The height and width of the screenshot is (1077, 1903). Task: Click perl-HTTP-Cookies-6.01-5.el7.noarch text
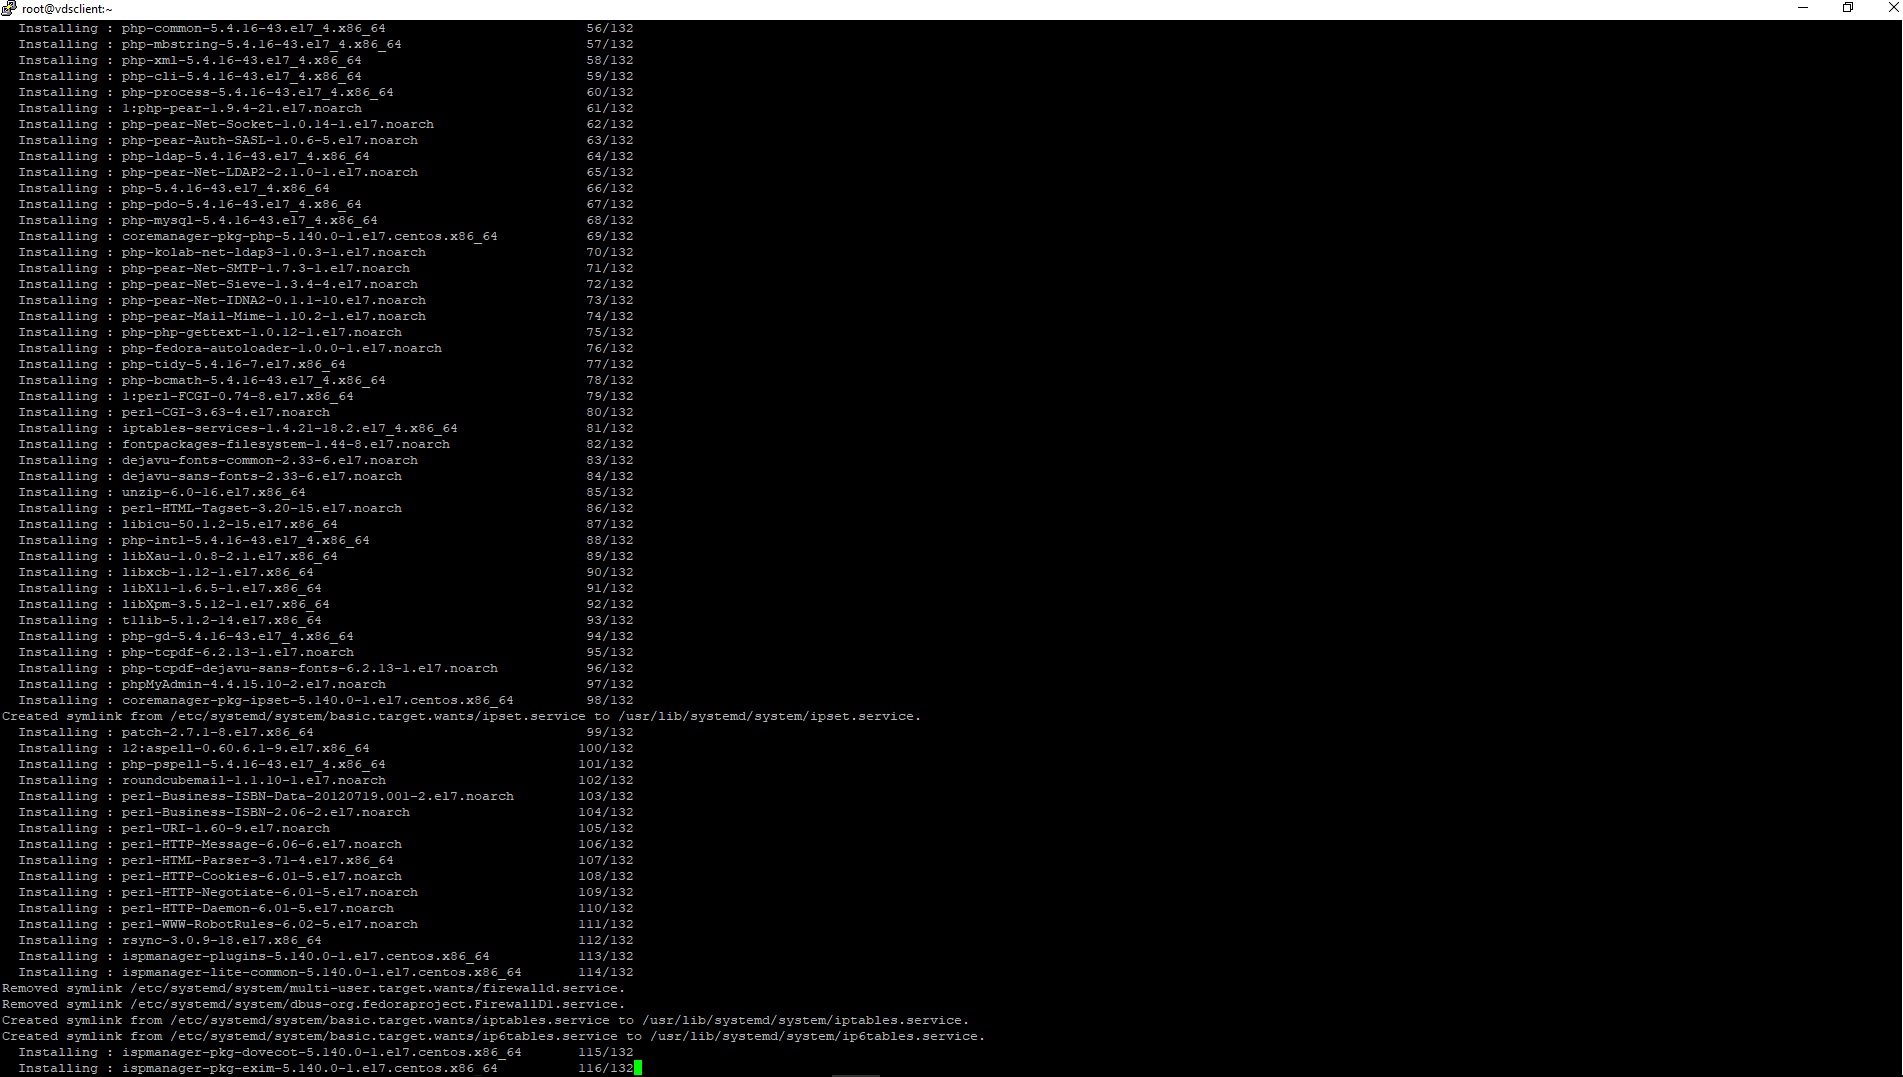point(262,876)
